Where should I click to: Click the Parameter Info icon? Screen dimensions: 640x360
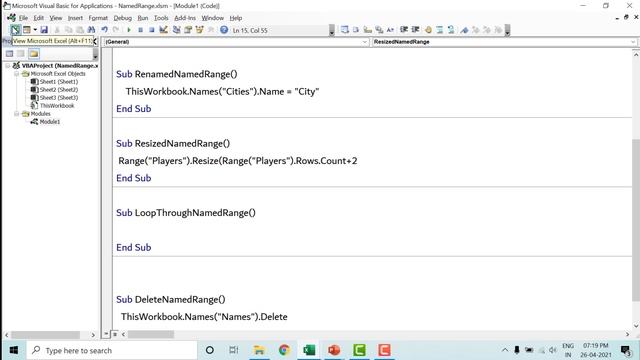(x=379, y=30)
